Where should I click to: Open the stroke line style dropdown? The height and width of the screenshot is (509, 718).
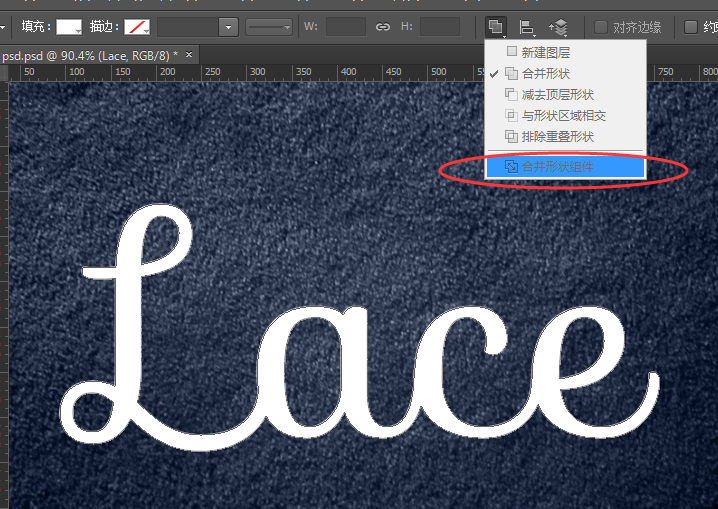coord(269,27)
